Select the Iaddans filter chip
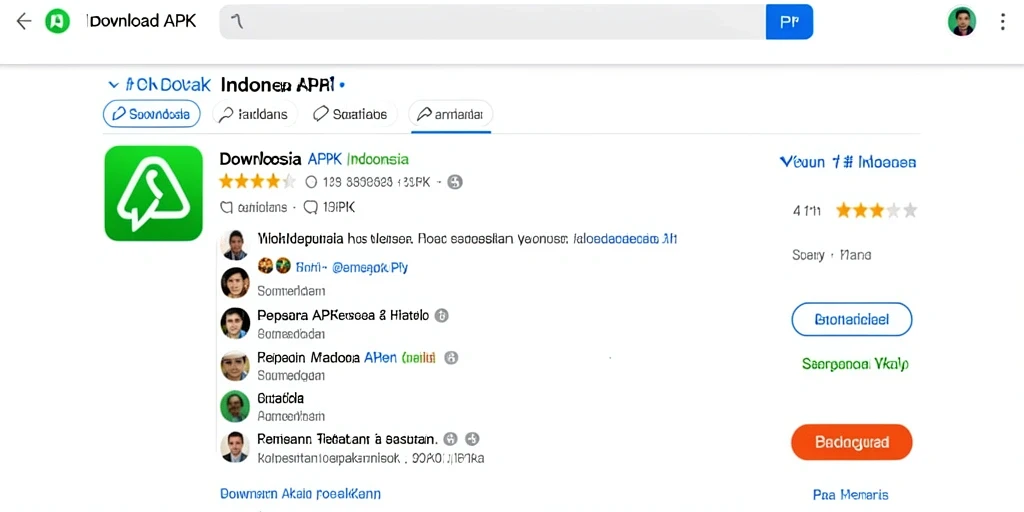The height and width of the screenshot is (512, 1024). (x=255, y=114)
